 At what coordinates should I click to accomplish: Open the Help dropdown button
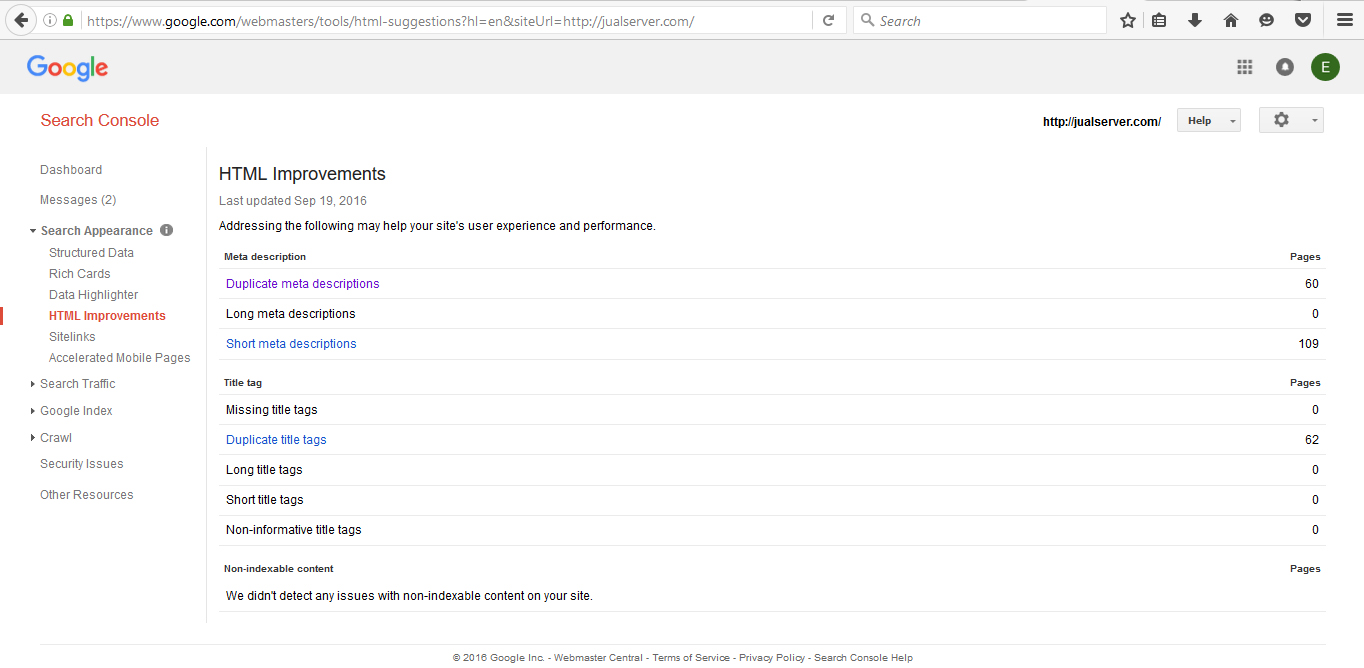1208,121
